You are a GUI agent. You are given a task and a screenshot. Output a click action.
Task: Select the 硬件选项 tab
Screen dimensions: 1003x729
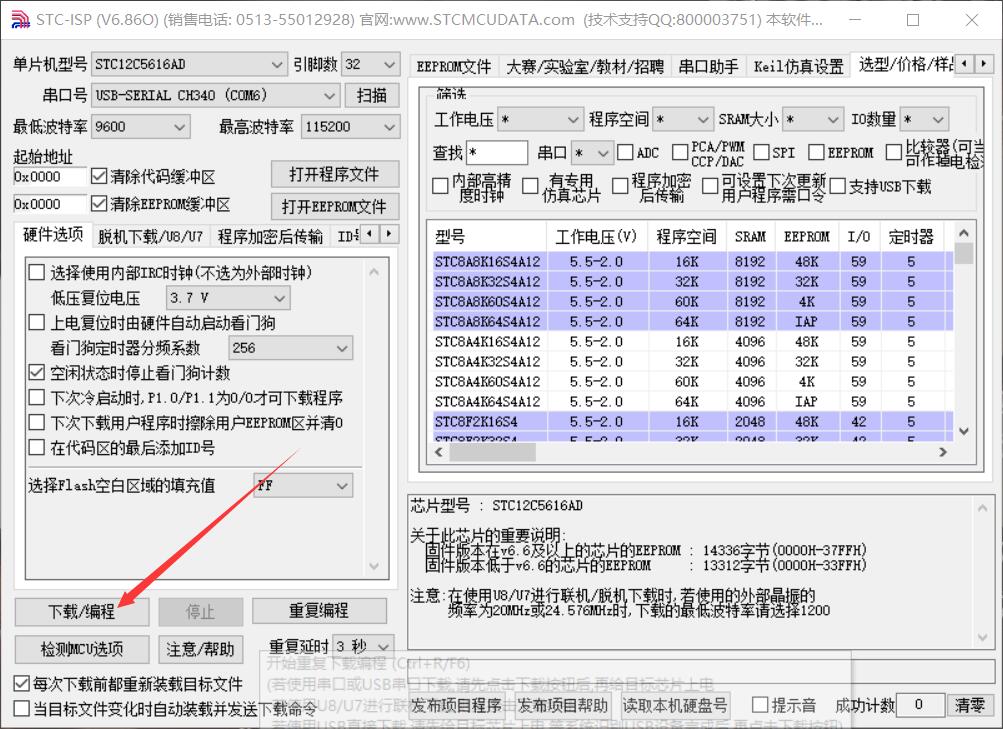coord(51,235)
